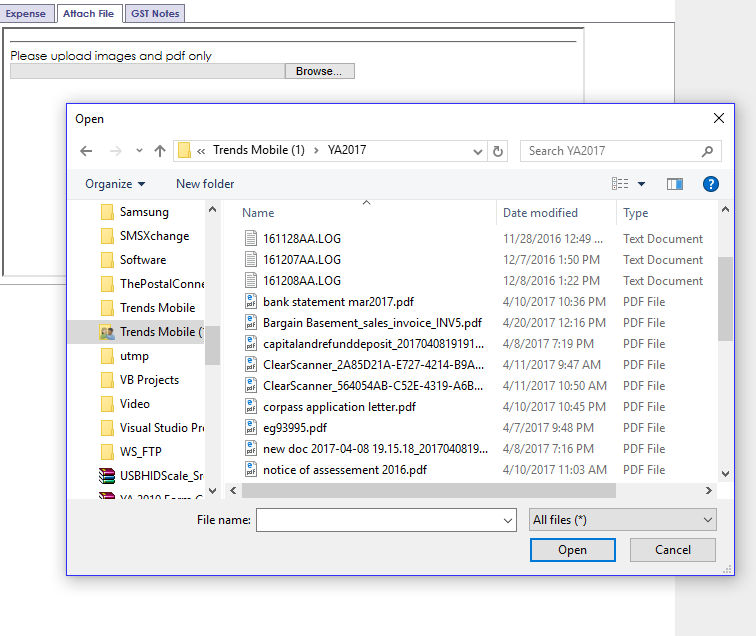Open the recent locations dropdown arrow
Viewport: 756px width, 636px height.
point(139,151)
